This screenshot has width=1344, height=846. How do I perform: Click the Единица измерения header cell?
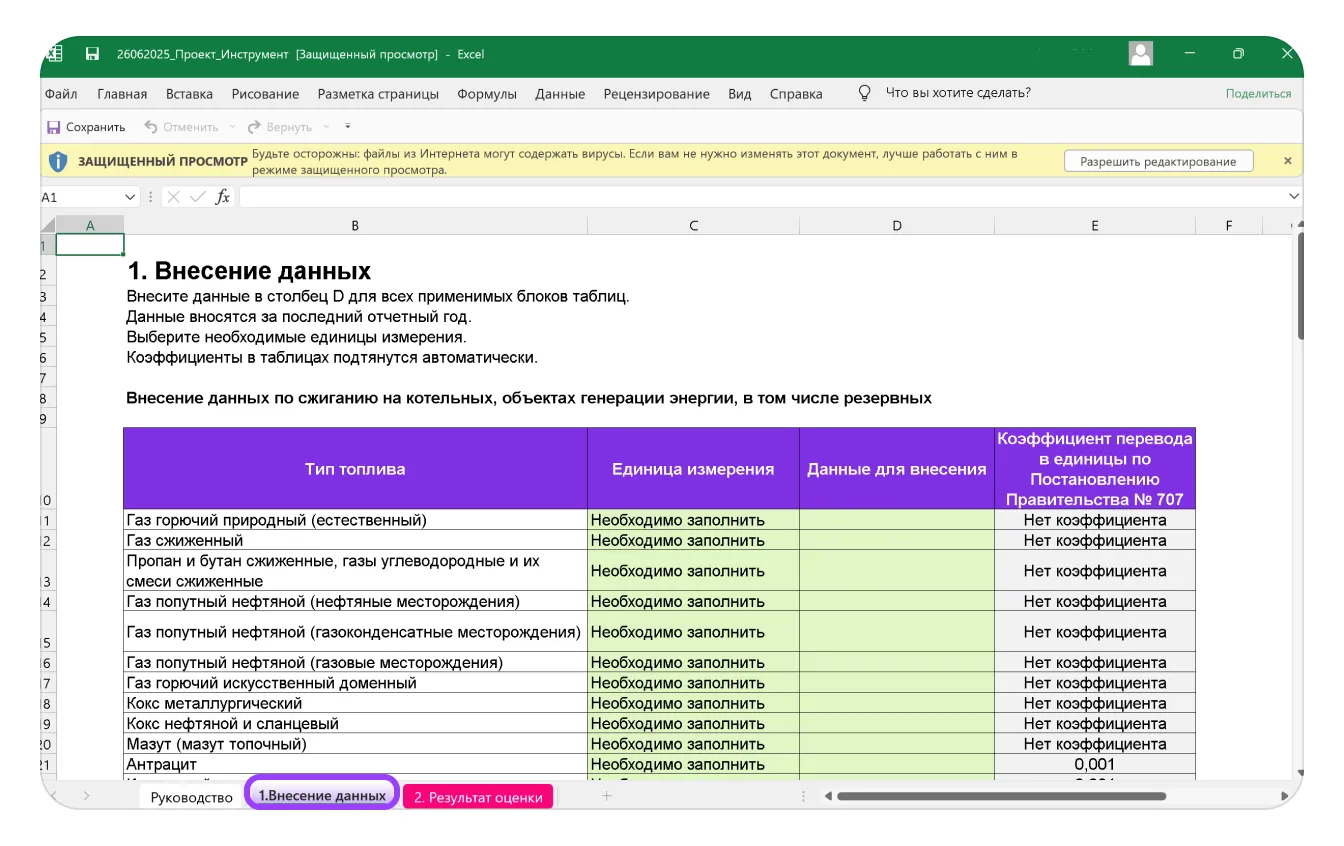(x=693, y=469)
